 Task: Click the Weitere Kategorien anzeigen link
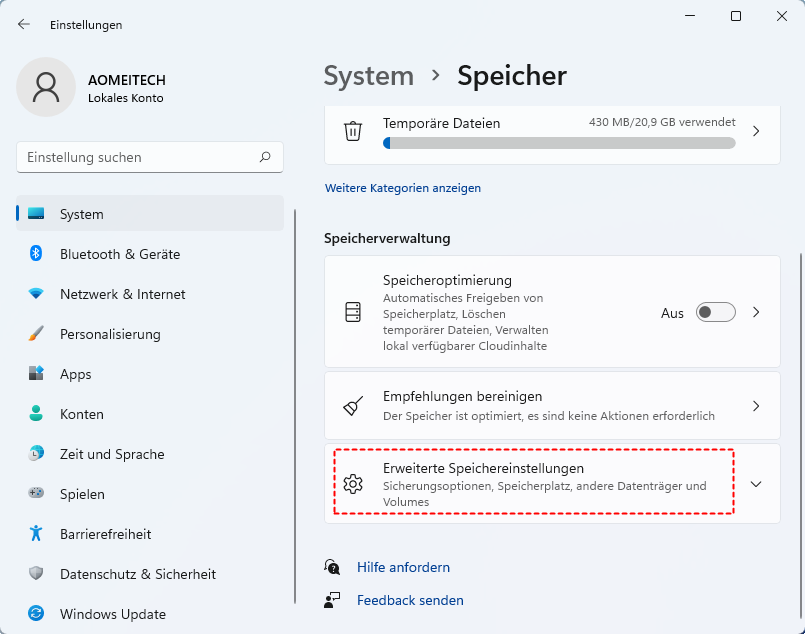click(x=403, y=188)
